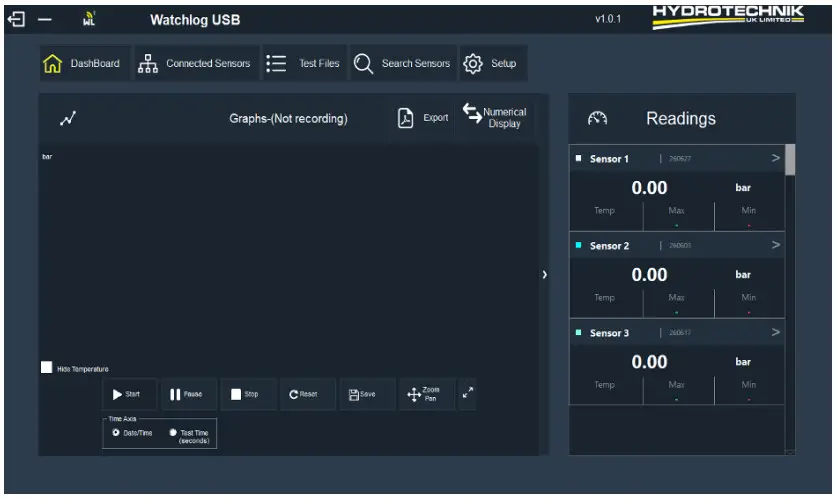Click the Setup gear icon
The height and width of the screenshot is (501, 839).
pos(473,64)
